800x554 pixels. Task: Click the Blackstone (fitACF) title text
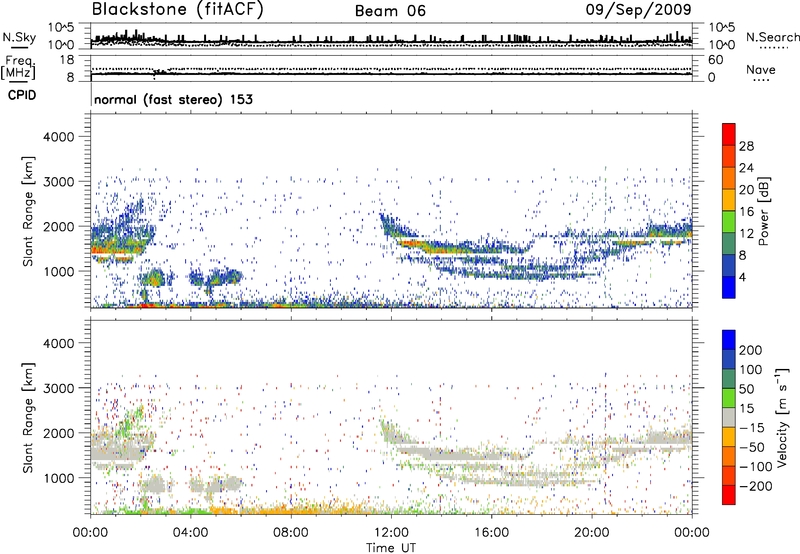[x=178, y=9]
